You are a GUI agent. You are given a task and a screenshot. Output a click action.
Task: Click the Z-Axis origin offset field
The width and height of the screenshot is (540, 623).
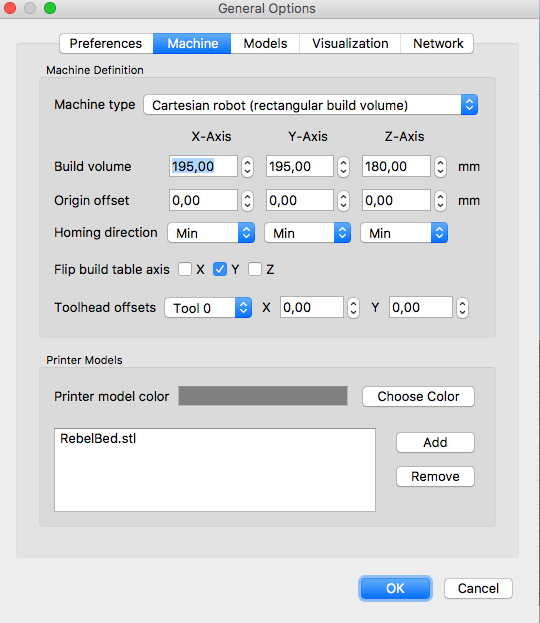tap(396, 200)
